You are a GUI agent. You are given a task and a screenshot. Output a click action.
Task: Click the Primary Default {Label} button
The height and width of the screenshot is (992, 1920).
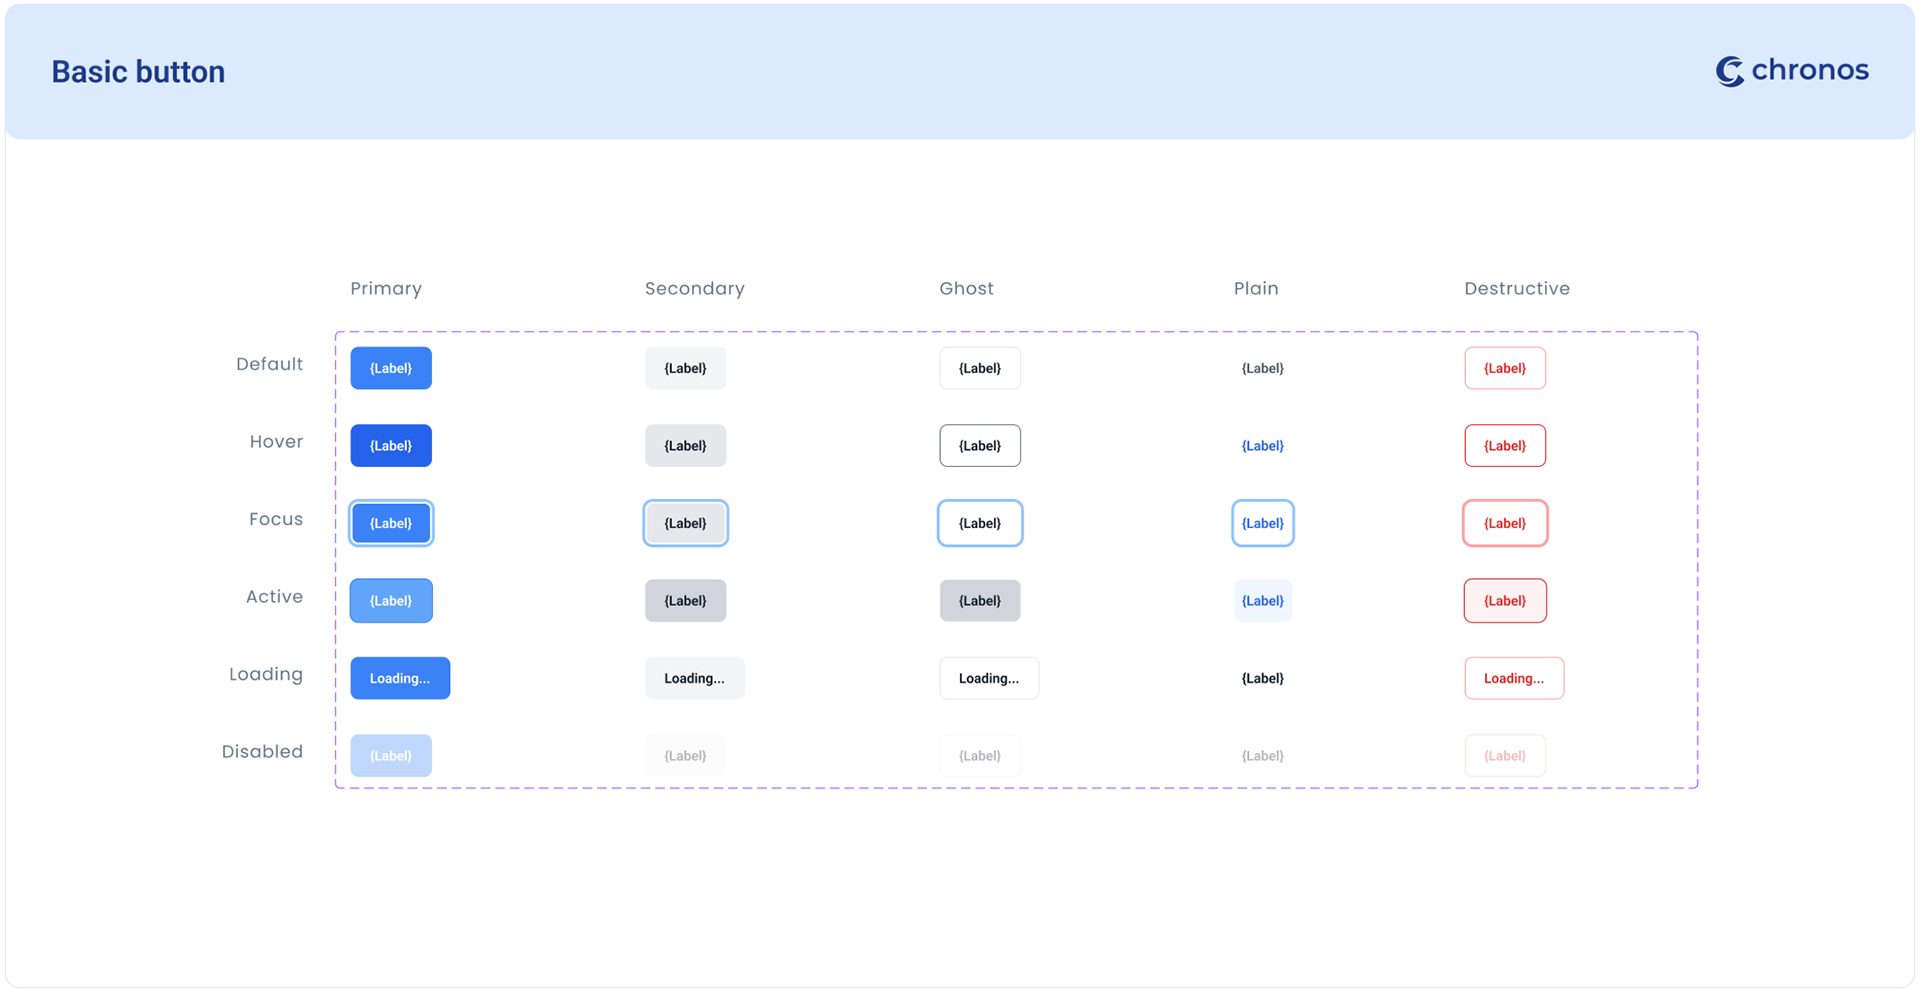pos(391,368)
